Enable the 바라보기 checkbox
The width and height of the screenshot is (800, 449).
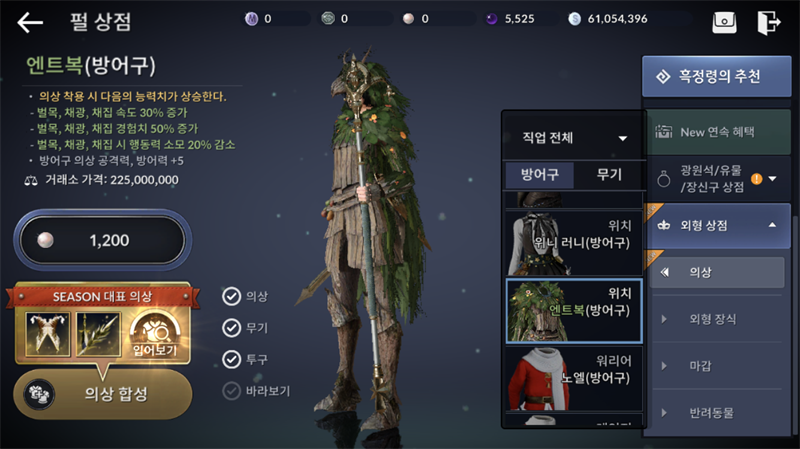click(232, 391)
